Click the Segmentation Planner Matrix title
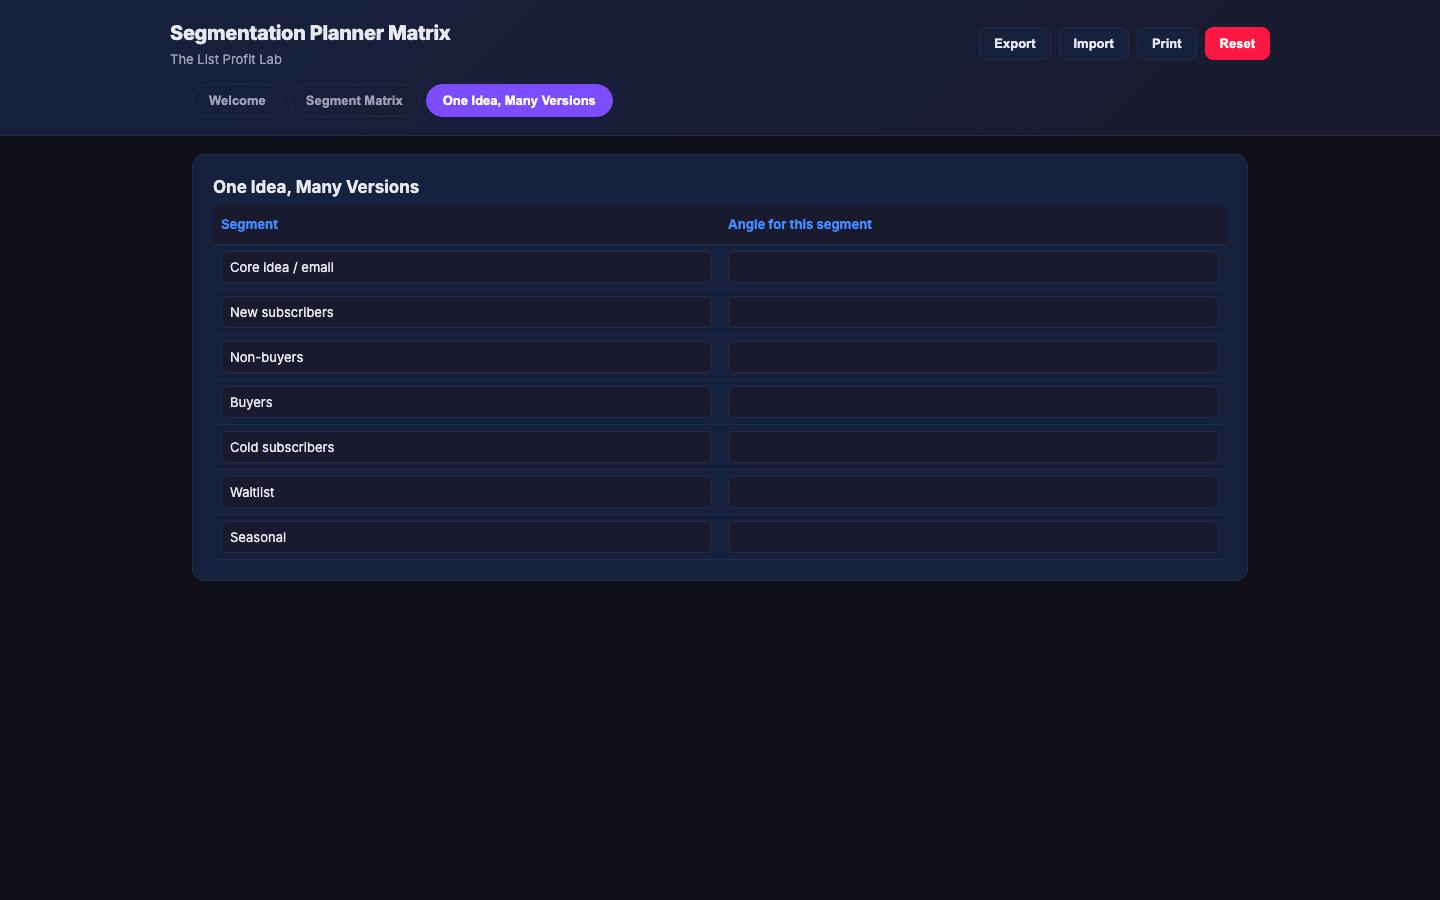Viewport: 1440px width, 900px height. coord(310,33)
